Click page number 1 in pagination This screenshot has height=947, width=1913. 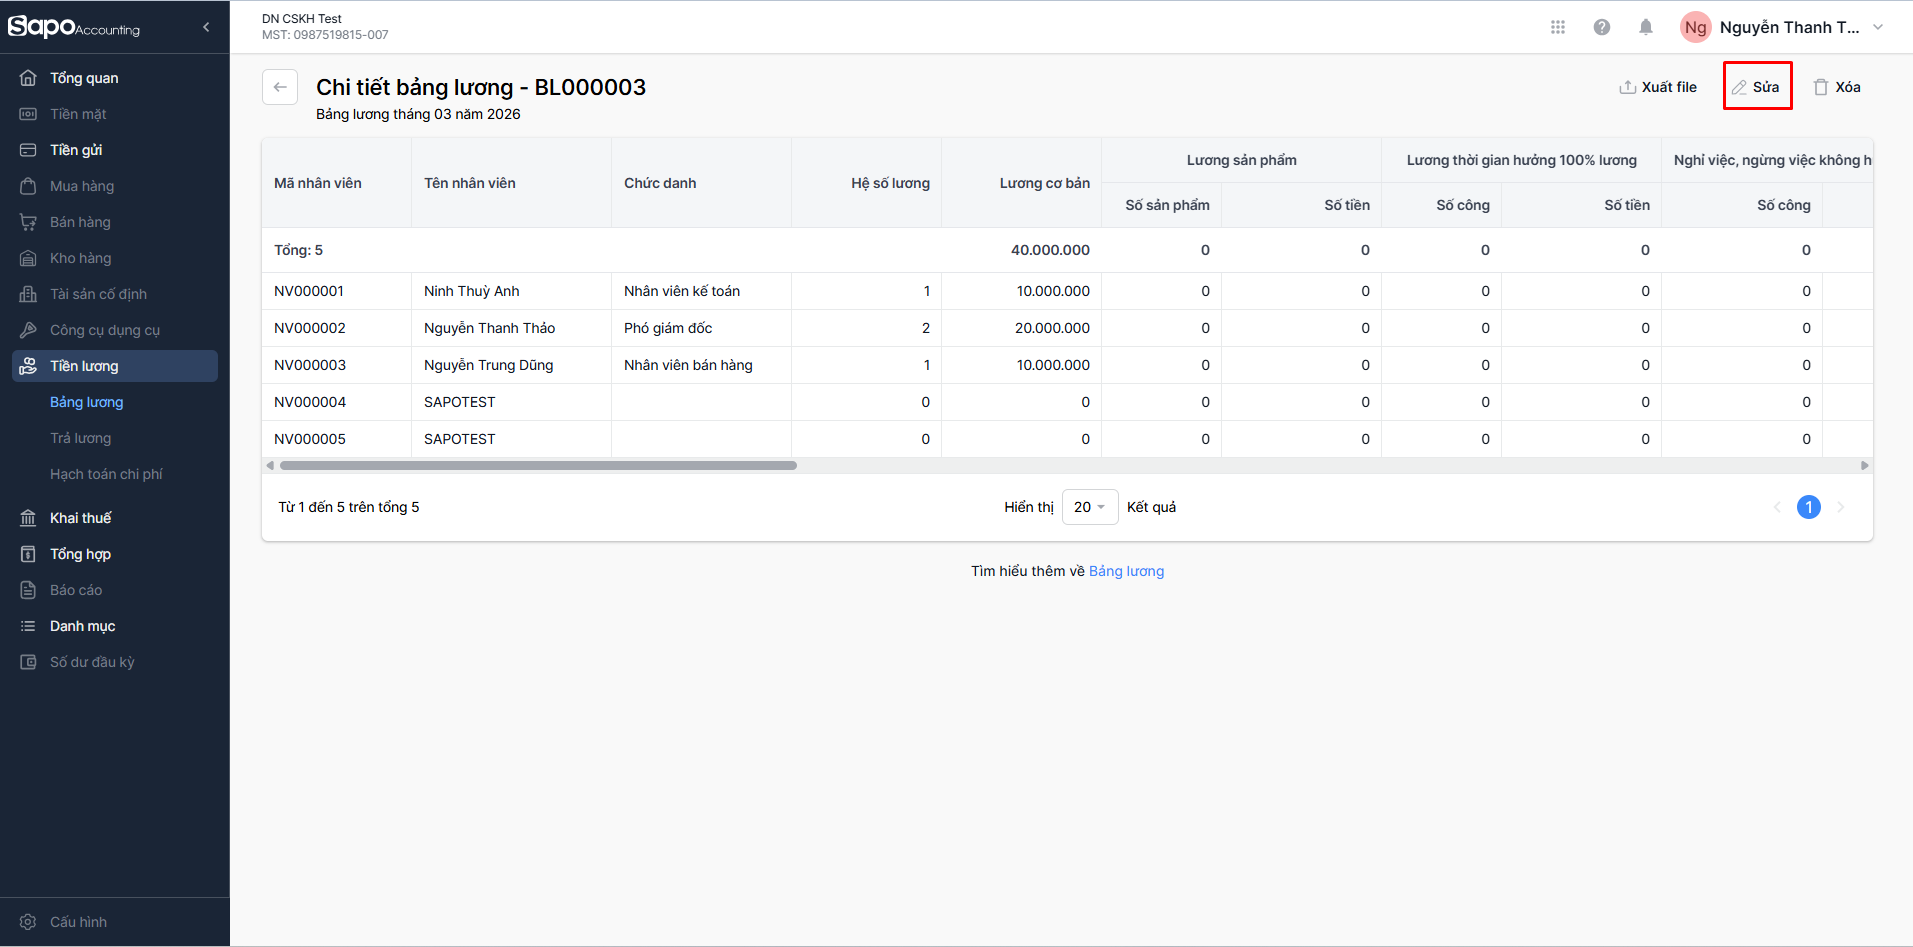1808,507
